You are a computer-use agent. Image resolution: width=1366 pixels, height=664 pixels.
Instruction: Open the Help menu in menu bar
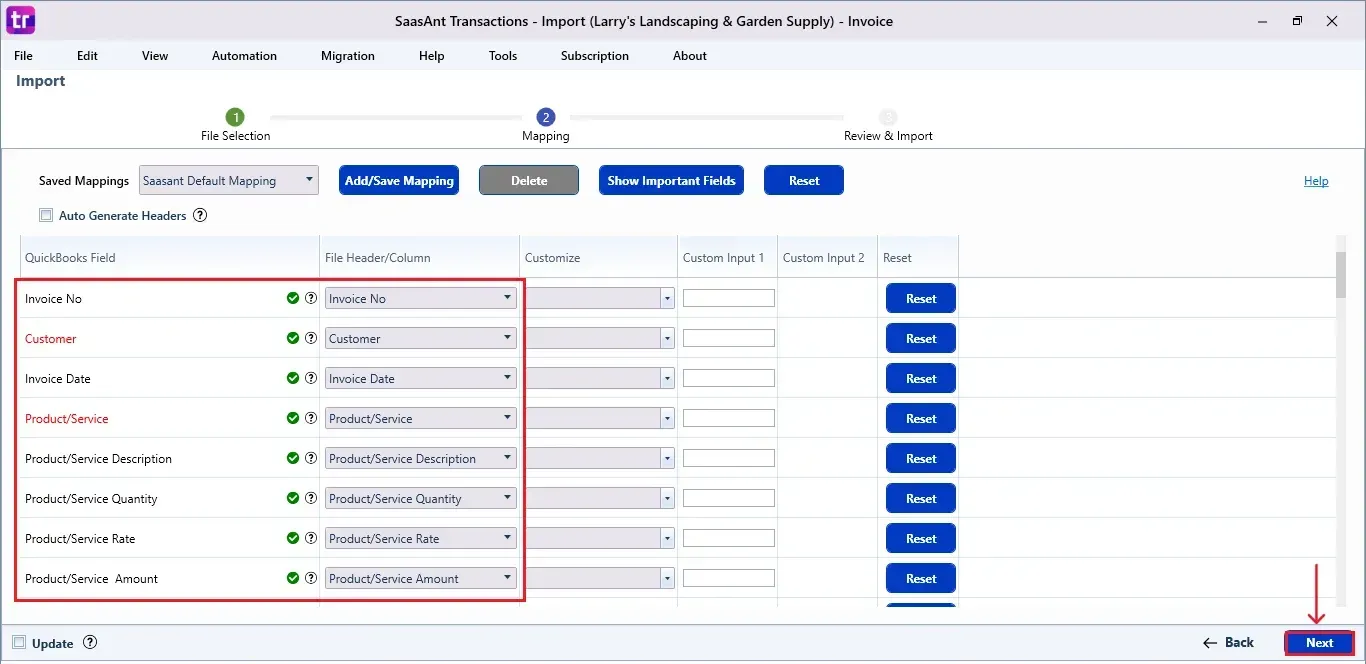click(x=432, y=56)
